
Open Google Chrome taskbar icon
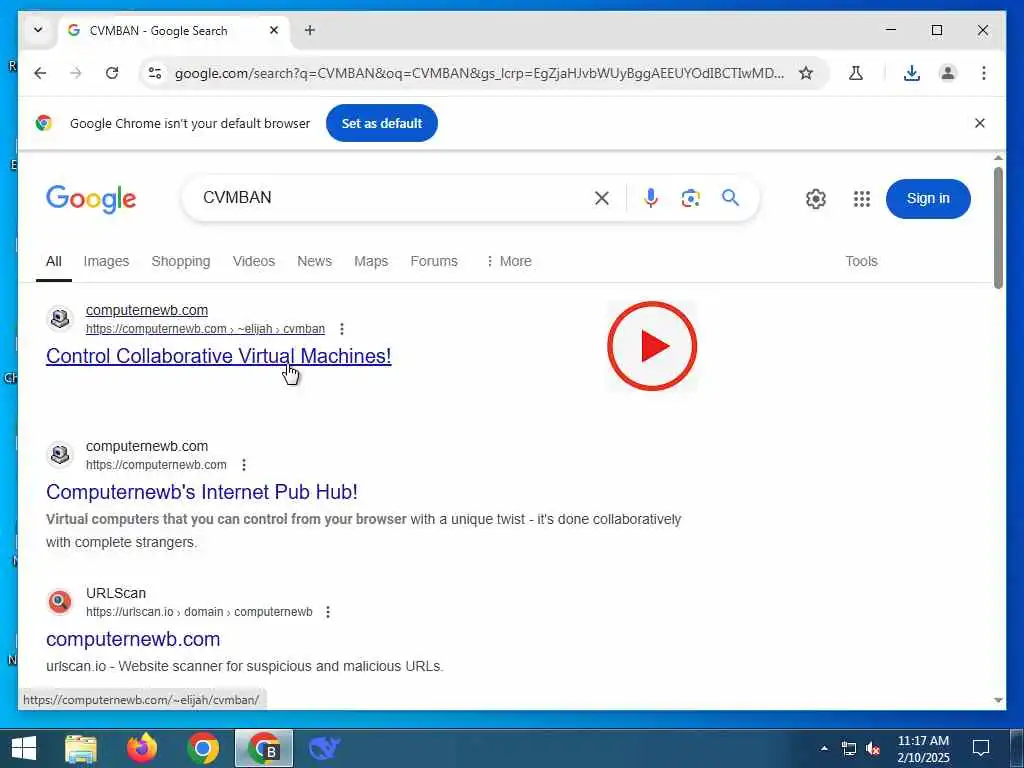202,748
